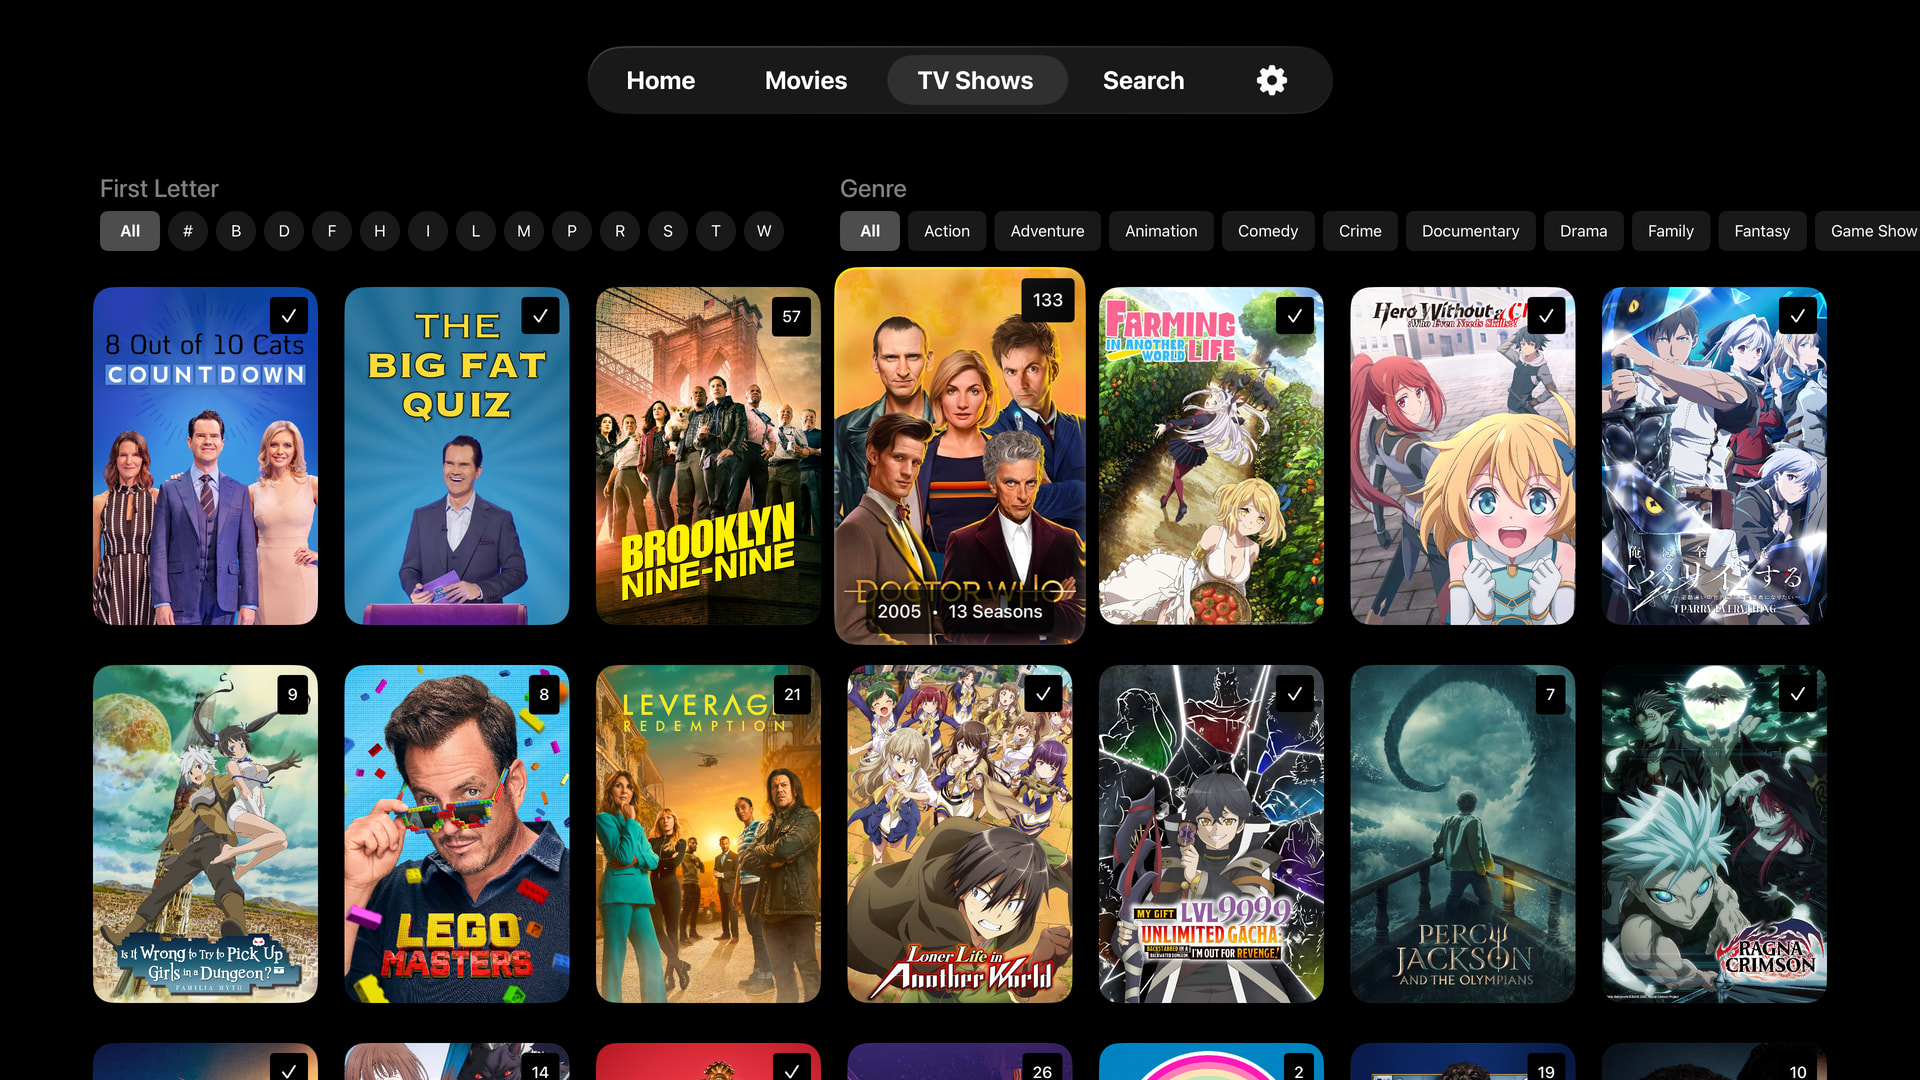Choose the Documentary genre chip
The image size is (1920, 1080).
pyautogui.click(x=1470, y=231)
